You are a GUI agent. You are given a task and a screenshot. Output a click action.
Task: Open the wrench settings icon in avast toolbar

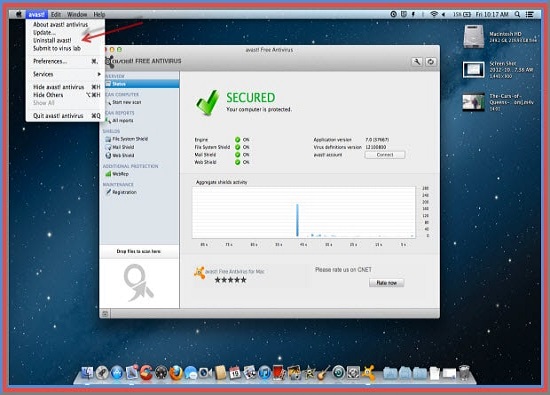click(x=417, y=62)
